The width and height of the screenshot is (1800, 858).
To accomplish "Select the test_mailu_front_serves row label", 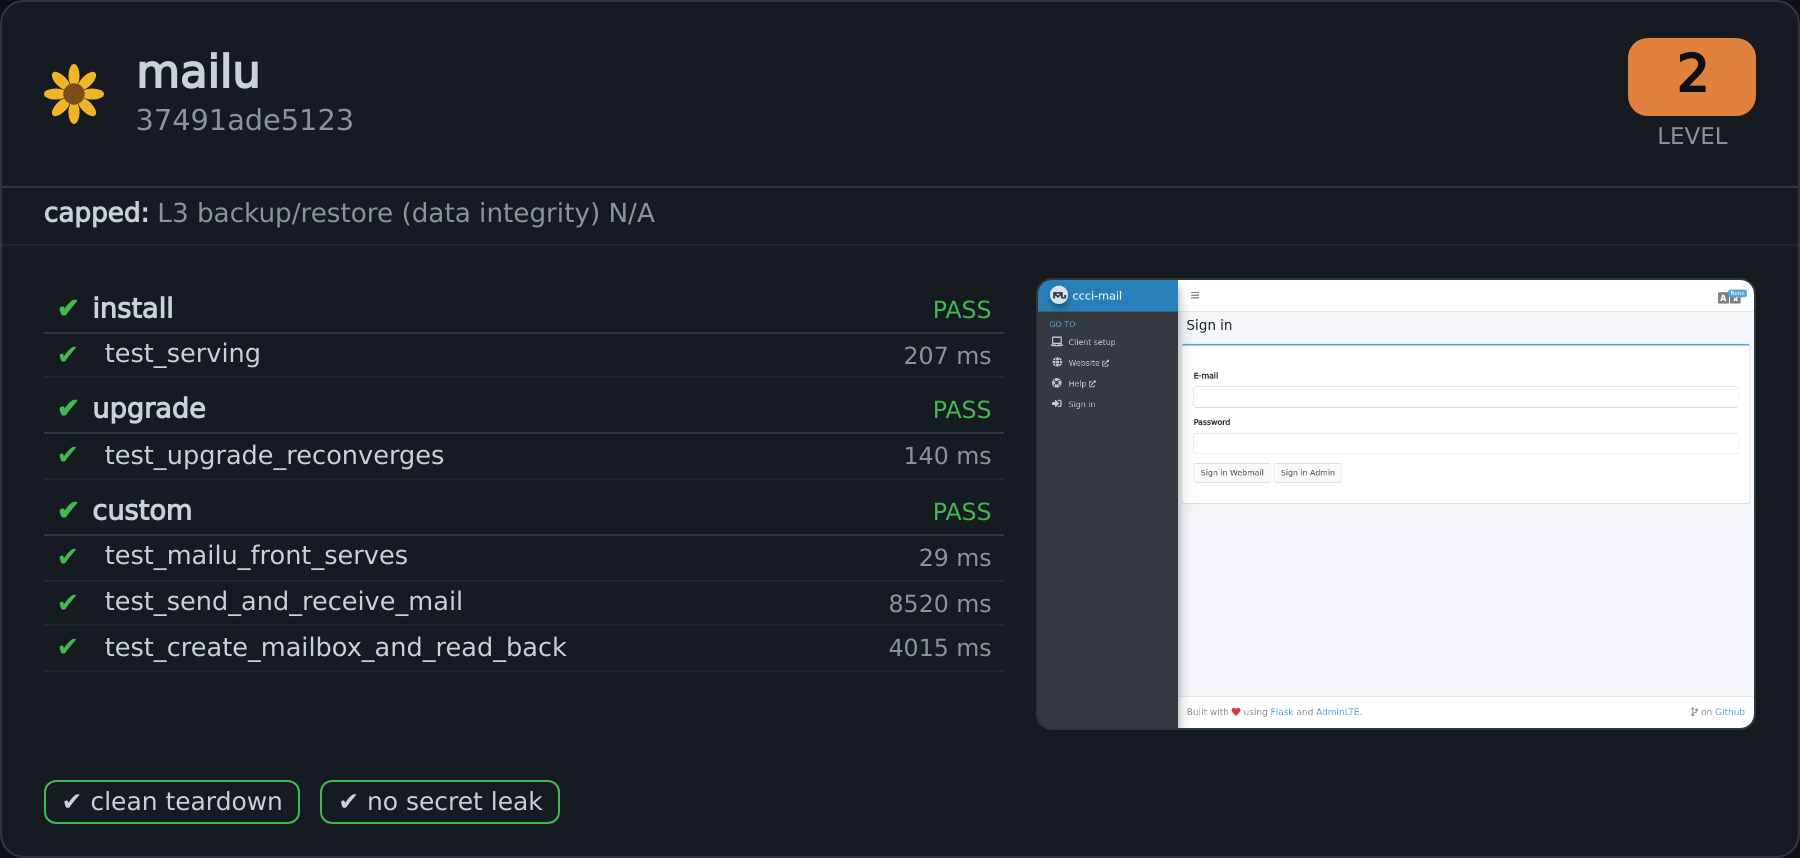I will click(256, 556).
